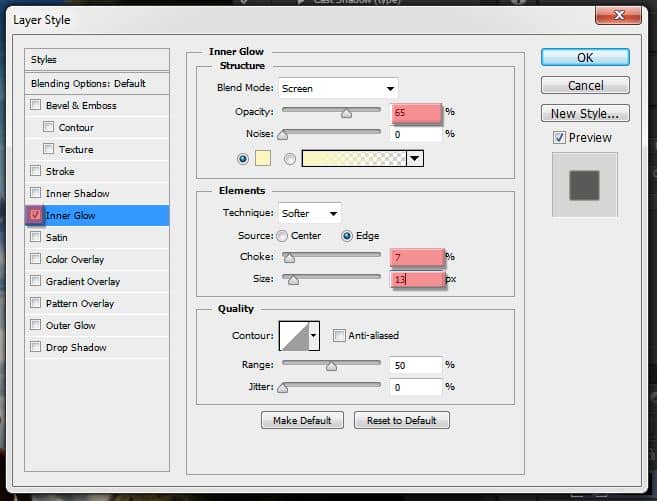The image size is (657, 501).
Task: Enable the Gradient Overlay checkbox
Action: pos(36,280)
